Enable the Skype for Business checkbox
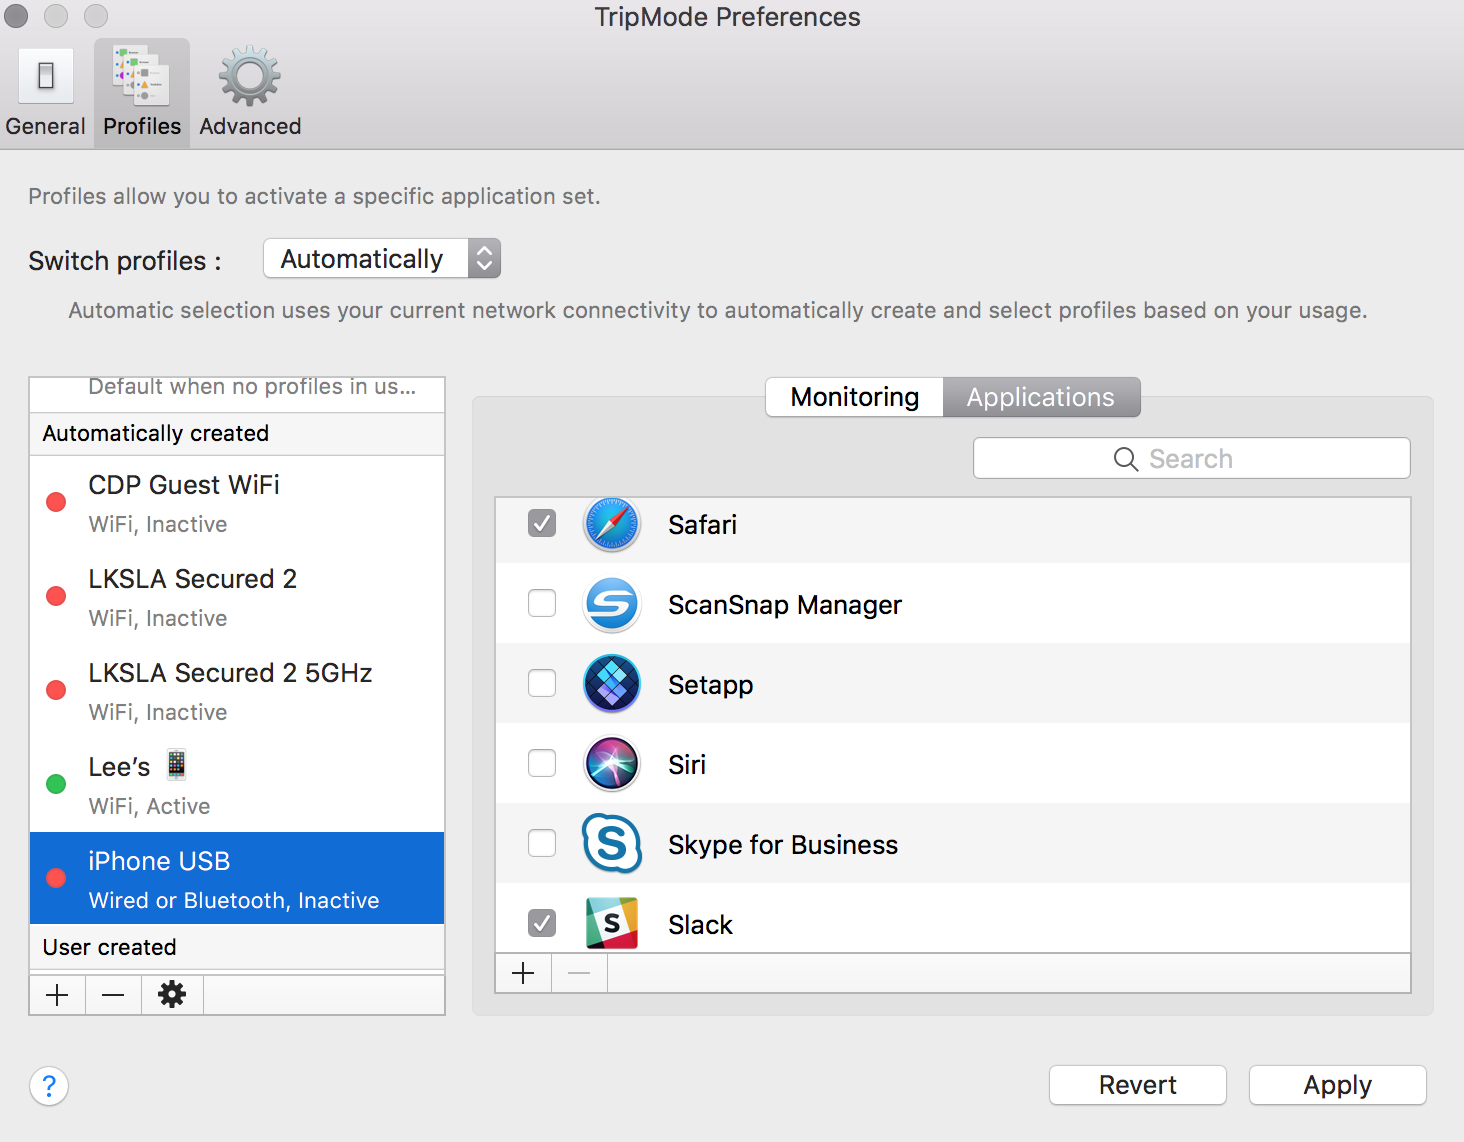Image resolution: width=1464 pixels, height=1142 pixels. [x=542, y=843]
